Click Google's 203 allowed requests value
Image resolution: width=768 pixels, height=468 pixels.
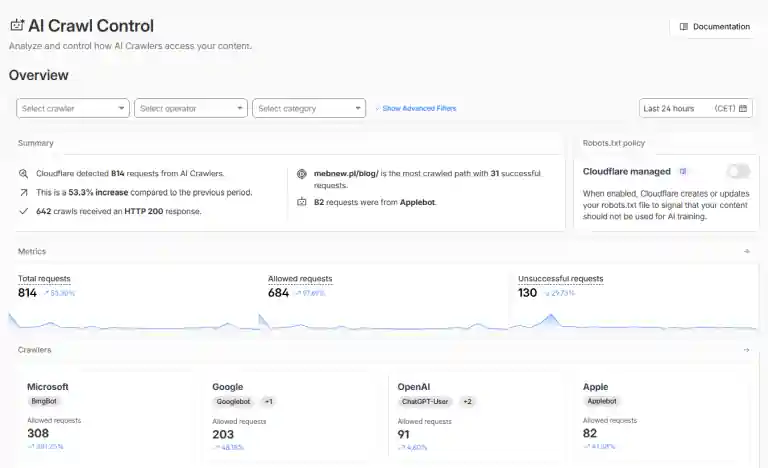(223, 434)
